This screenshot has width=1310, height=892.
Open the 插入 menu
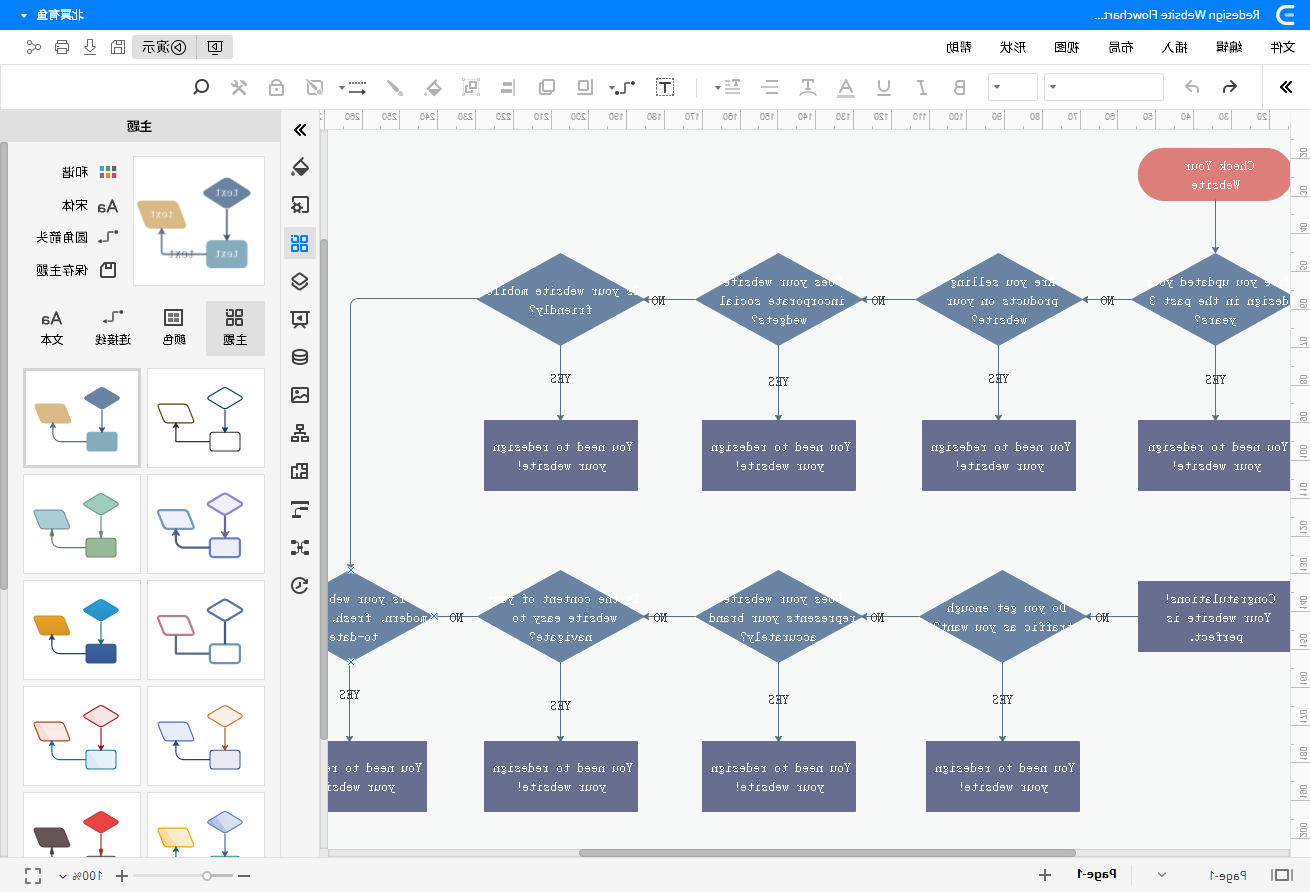(1175, 47)
